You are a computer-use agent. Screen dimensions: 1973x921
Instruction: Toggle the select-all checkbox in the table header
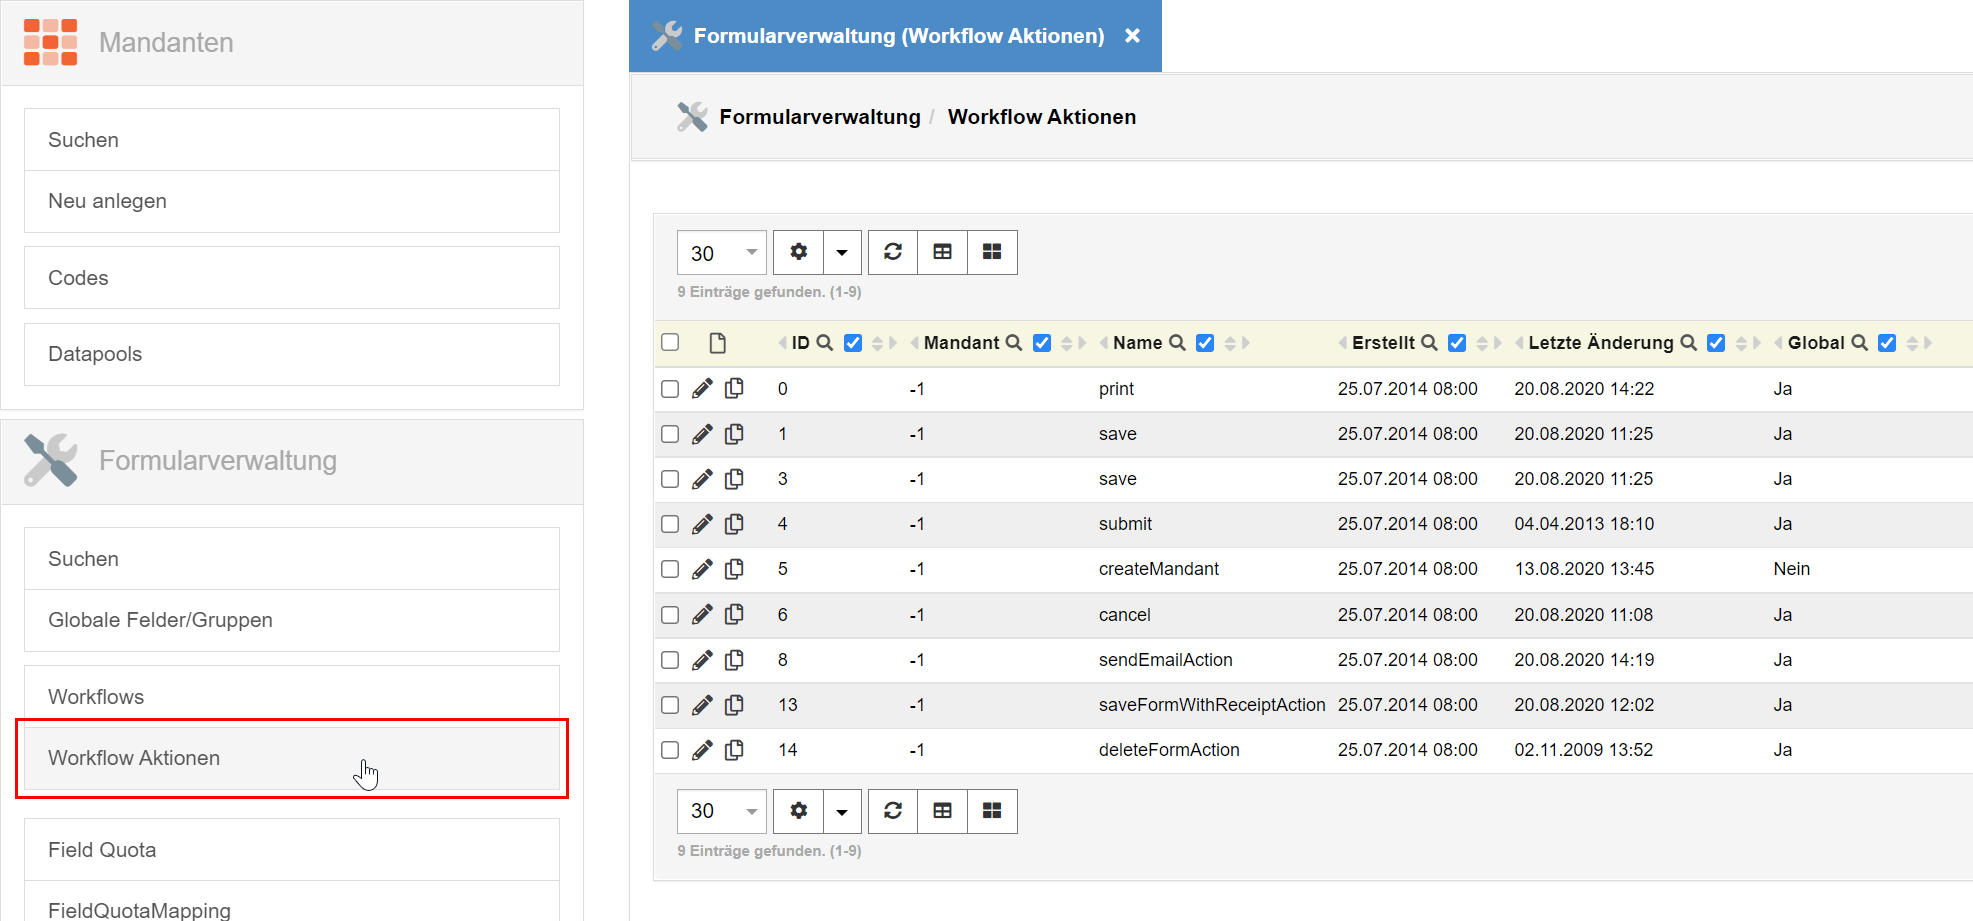670,343
